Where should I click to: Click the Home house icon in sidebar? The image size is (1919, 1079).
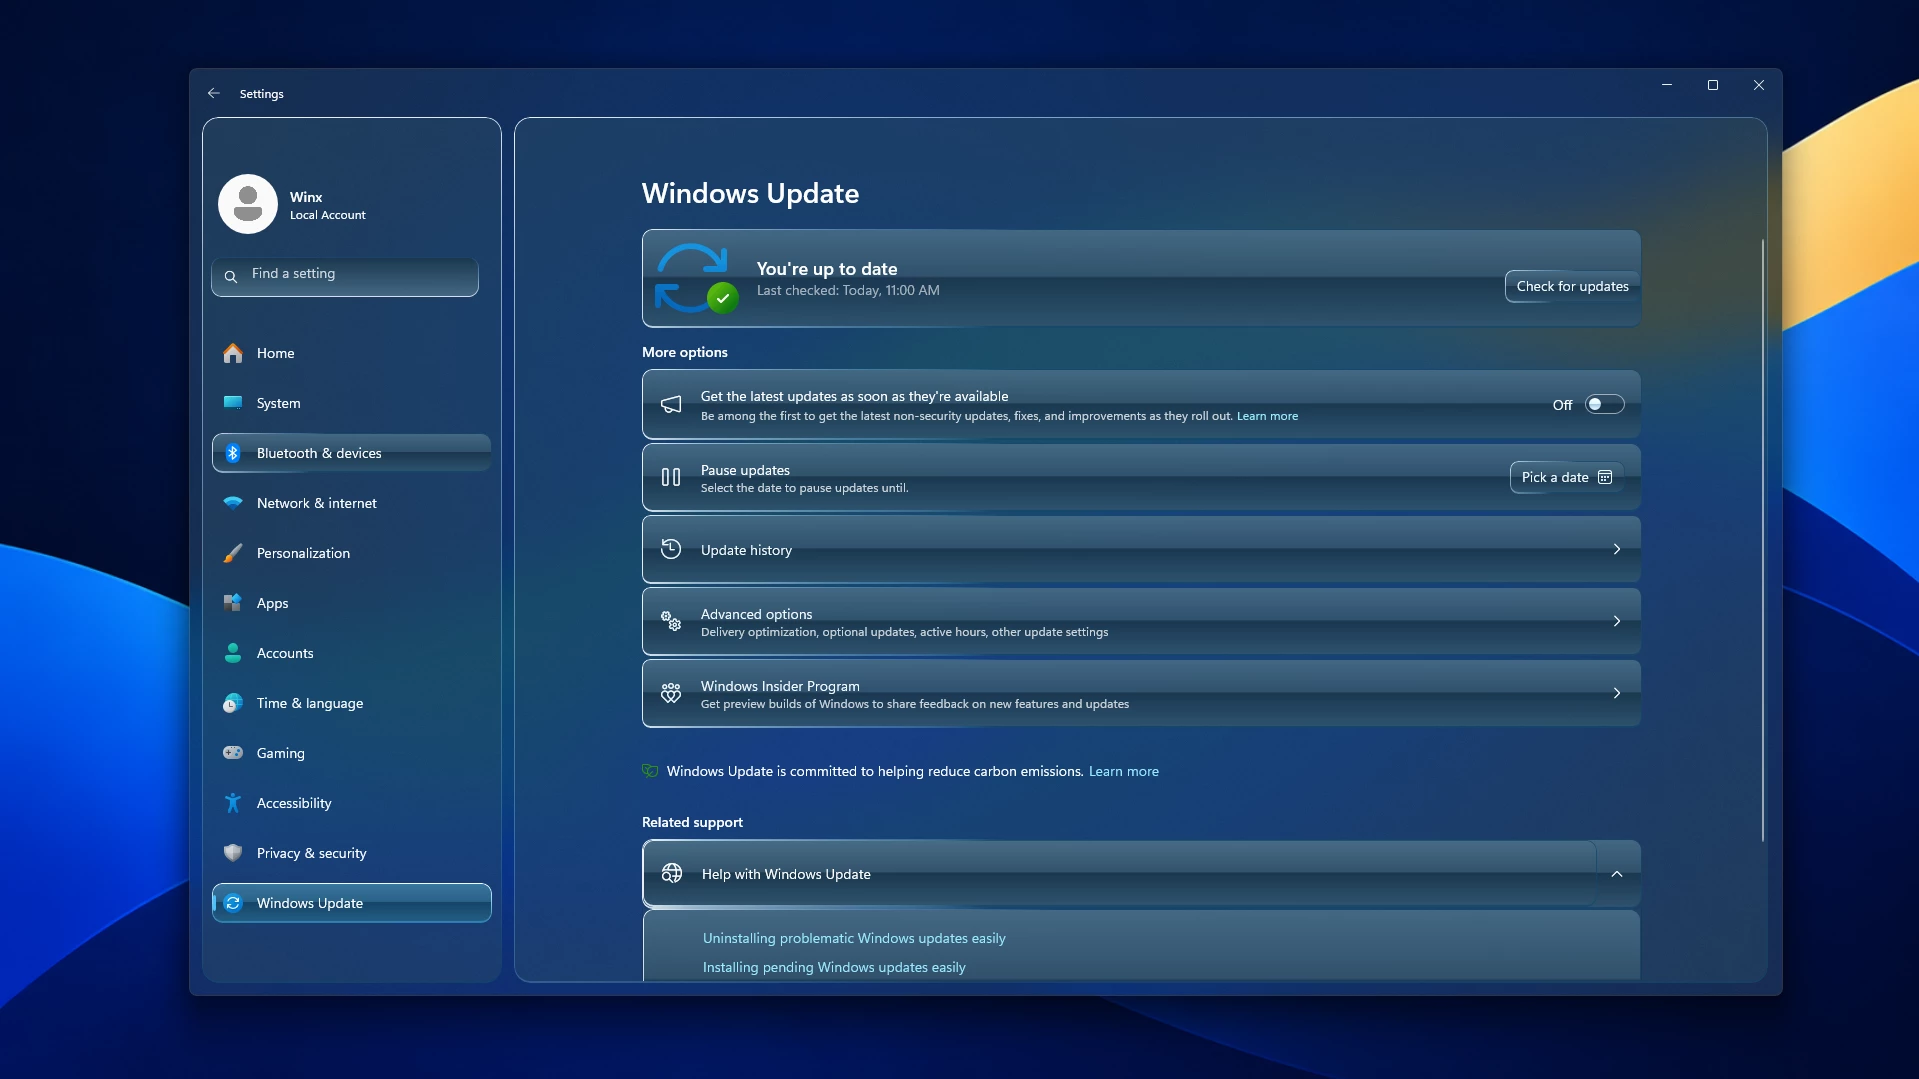click(x=233, y=353)
